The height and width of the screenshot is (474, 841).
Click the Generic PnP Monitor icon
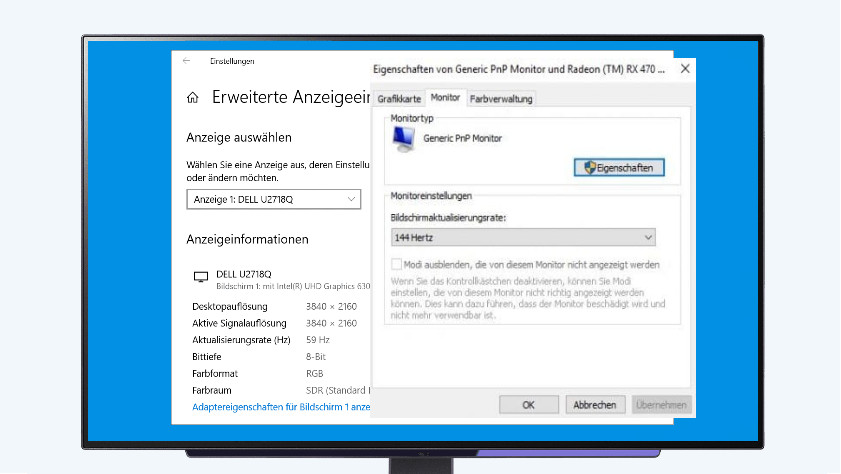[404, 141]
